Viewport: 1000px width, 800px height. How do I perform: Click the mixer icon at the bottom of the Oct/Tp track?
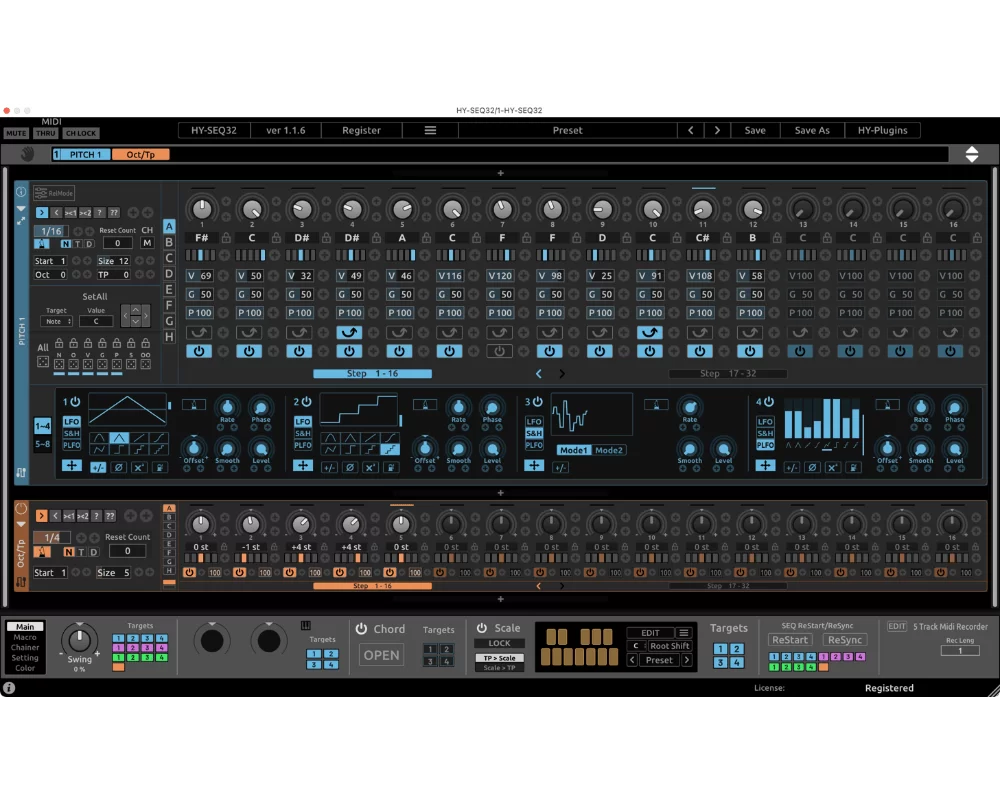(21, 582)
